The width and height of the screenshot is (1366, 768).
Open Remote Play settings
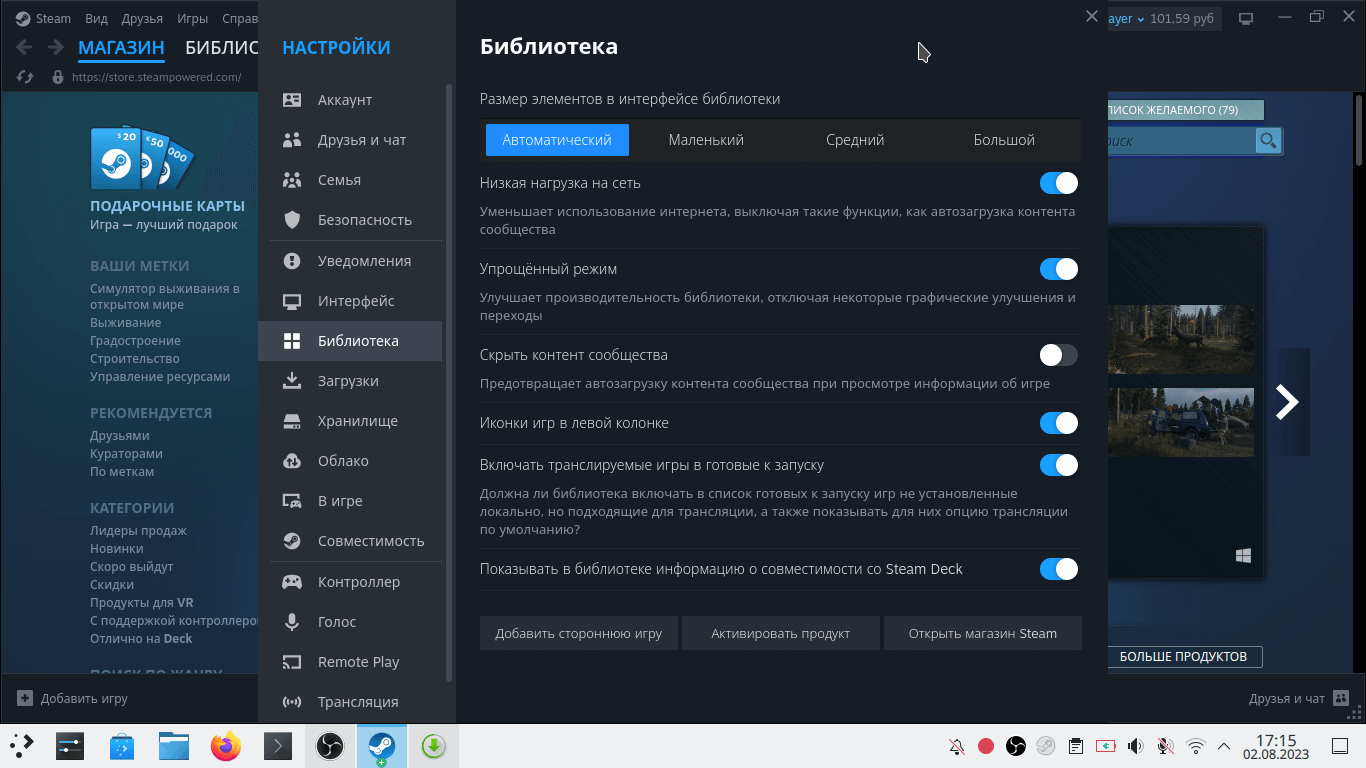pos(350,662)
